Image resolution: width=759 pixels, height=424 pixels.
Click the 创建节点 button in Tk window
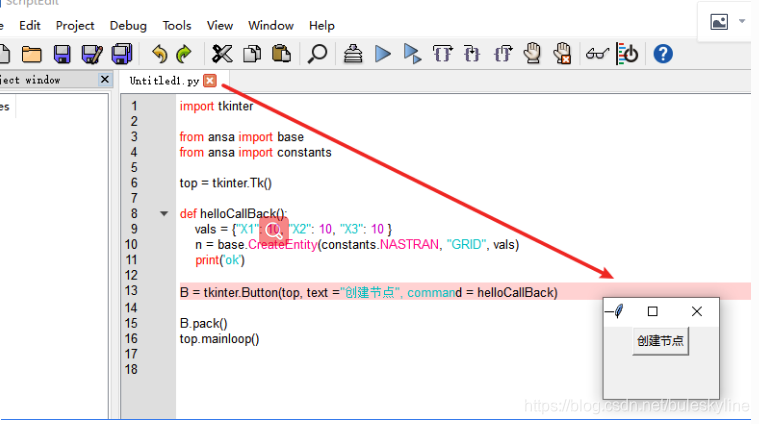coord(660,341)
